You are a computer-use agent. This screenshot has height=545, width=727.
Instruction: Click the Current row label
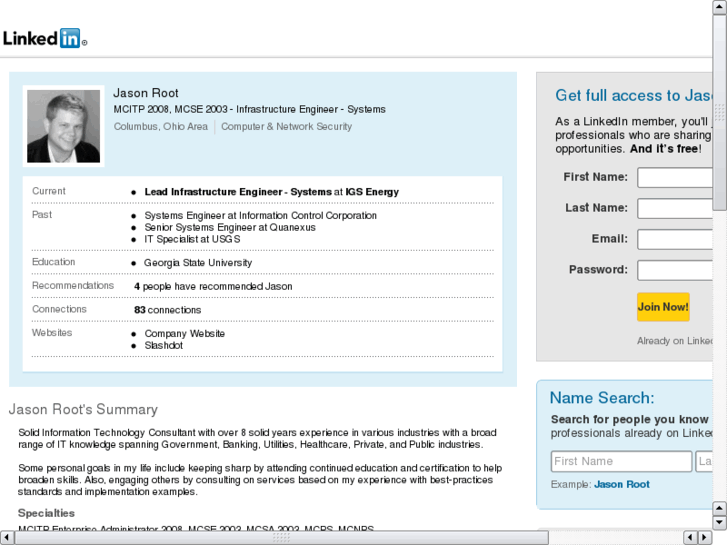click(x=49, y=191)
